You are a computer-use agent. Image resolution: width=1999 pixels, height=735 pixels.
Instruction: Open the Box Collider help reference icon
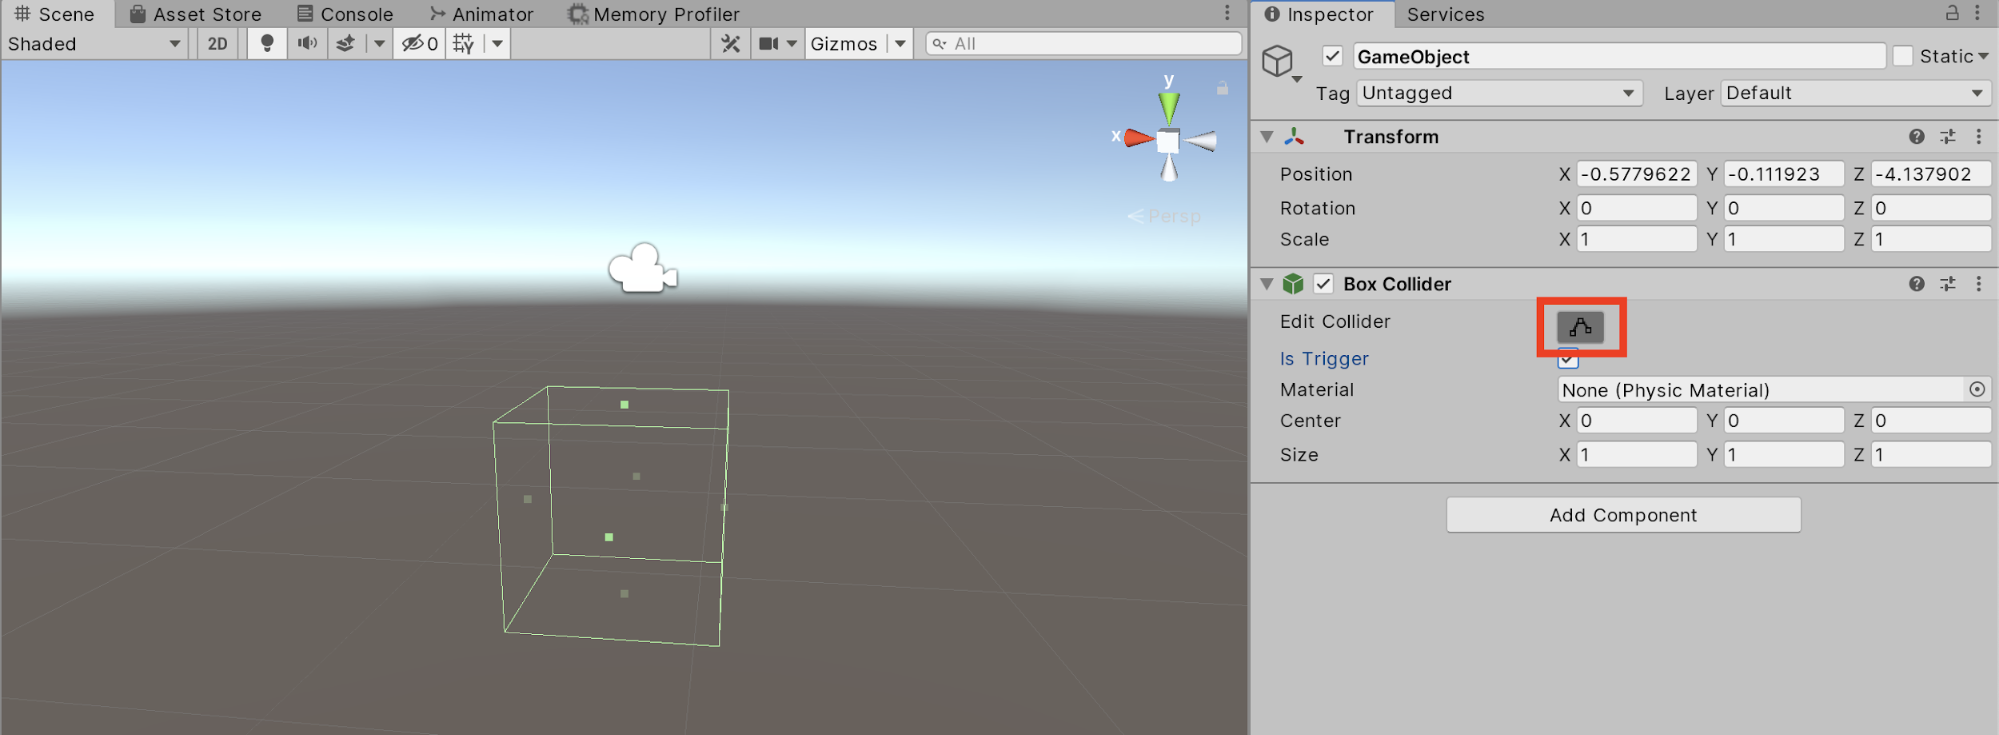1916,284
